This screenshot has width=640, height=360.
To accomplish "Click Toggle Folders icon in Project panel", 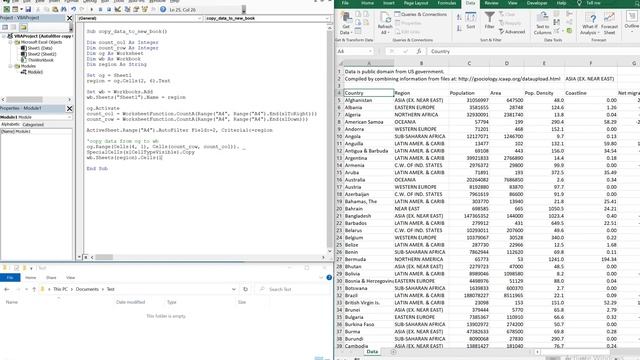I will (23, 27).
